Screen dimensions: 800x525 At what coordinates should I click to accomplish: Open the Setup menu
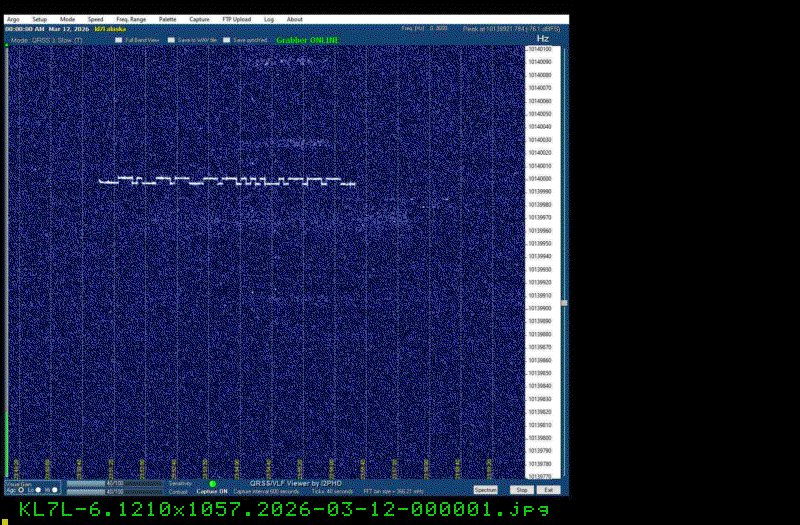[39, 19]
